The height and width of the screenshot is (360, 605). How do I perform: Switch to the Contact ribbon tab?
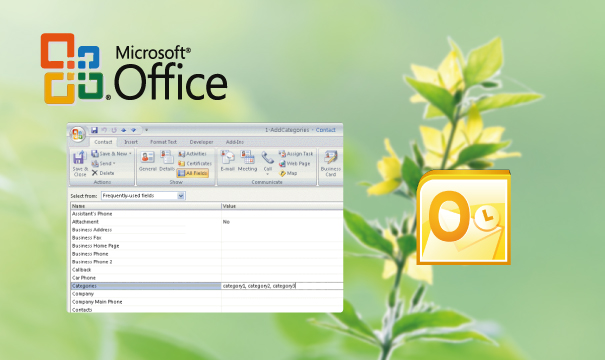click(x=103, y=142)
